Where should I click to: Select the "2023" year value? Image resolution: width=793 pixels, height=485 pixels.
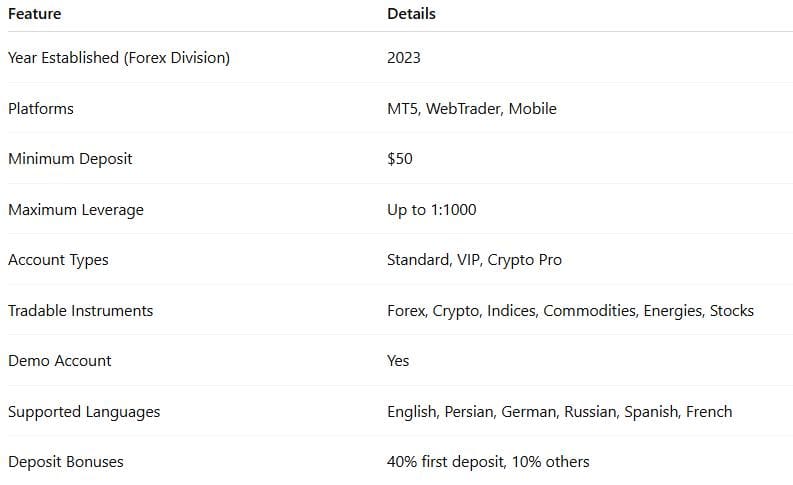click(x=404, y=58)
